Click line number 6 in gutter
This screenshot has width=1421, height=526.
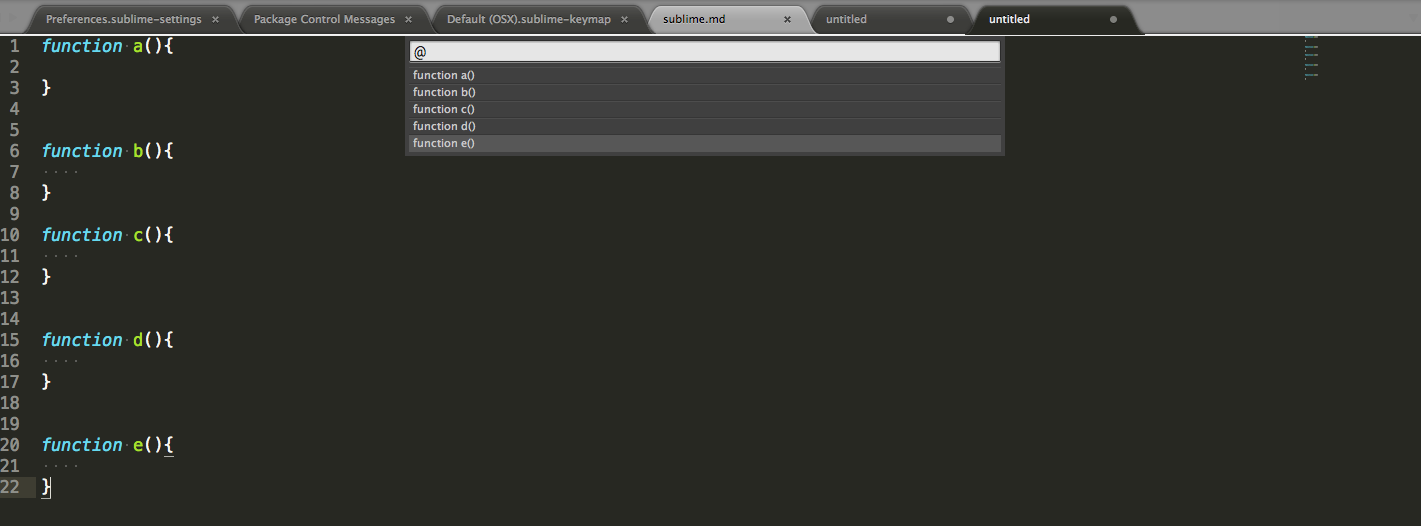click(x=15, y=151)
